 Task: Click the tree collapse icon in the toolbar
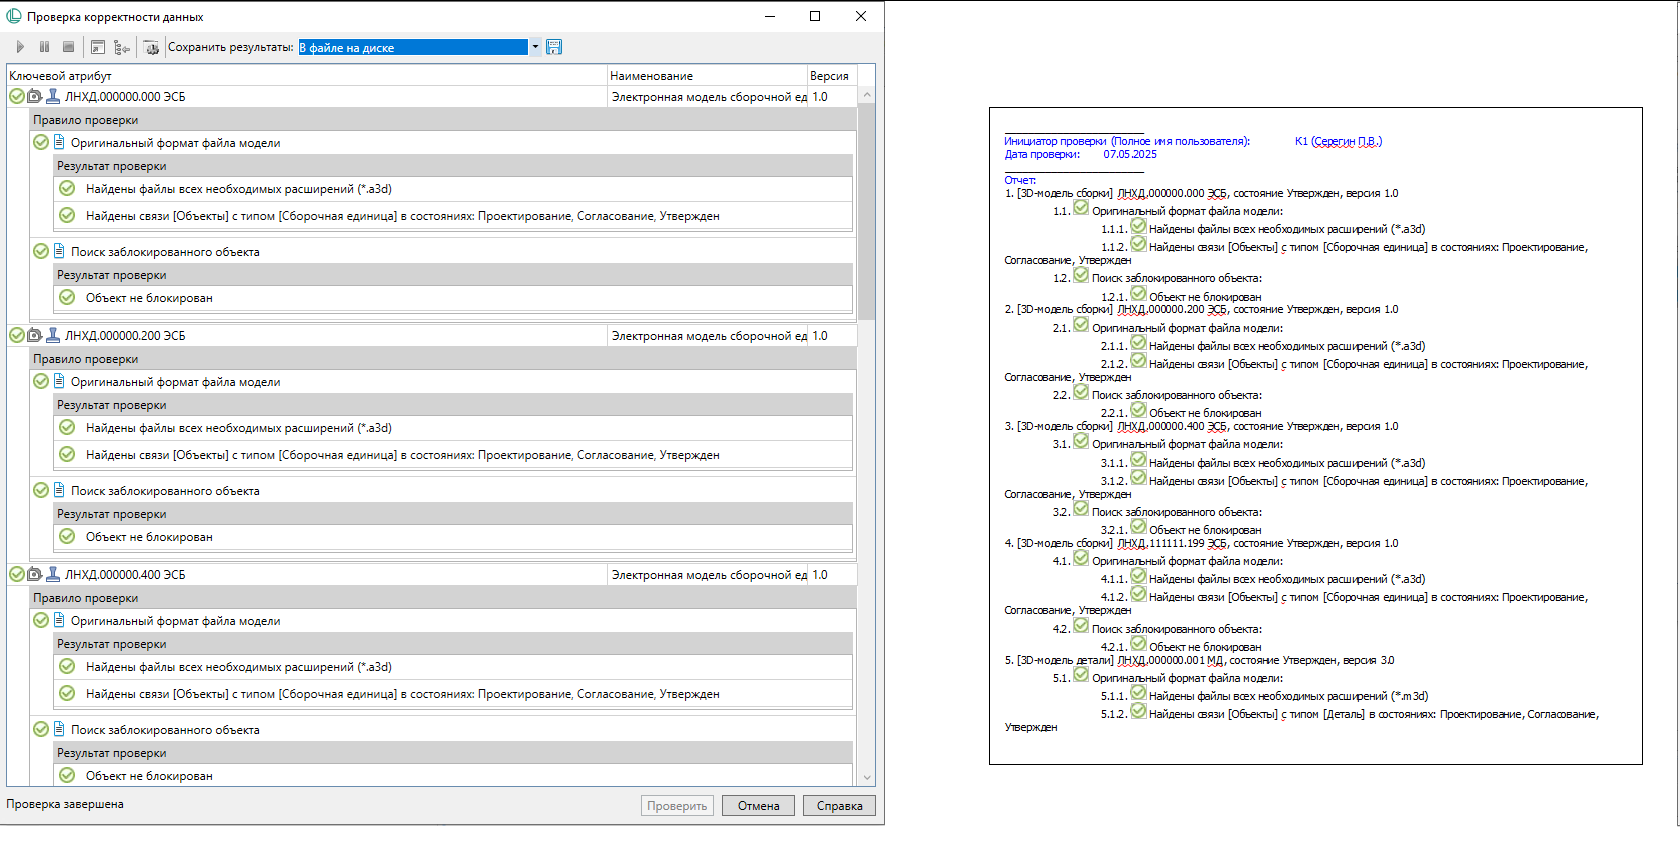point(122,47)
